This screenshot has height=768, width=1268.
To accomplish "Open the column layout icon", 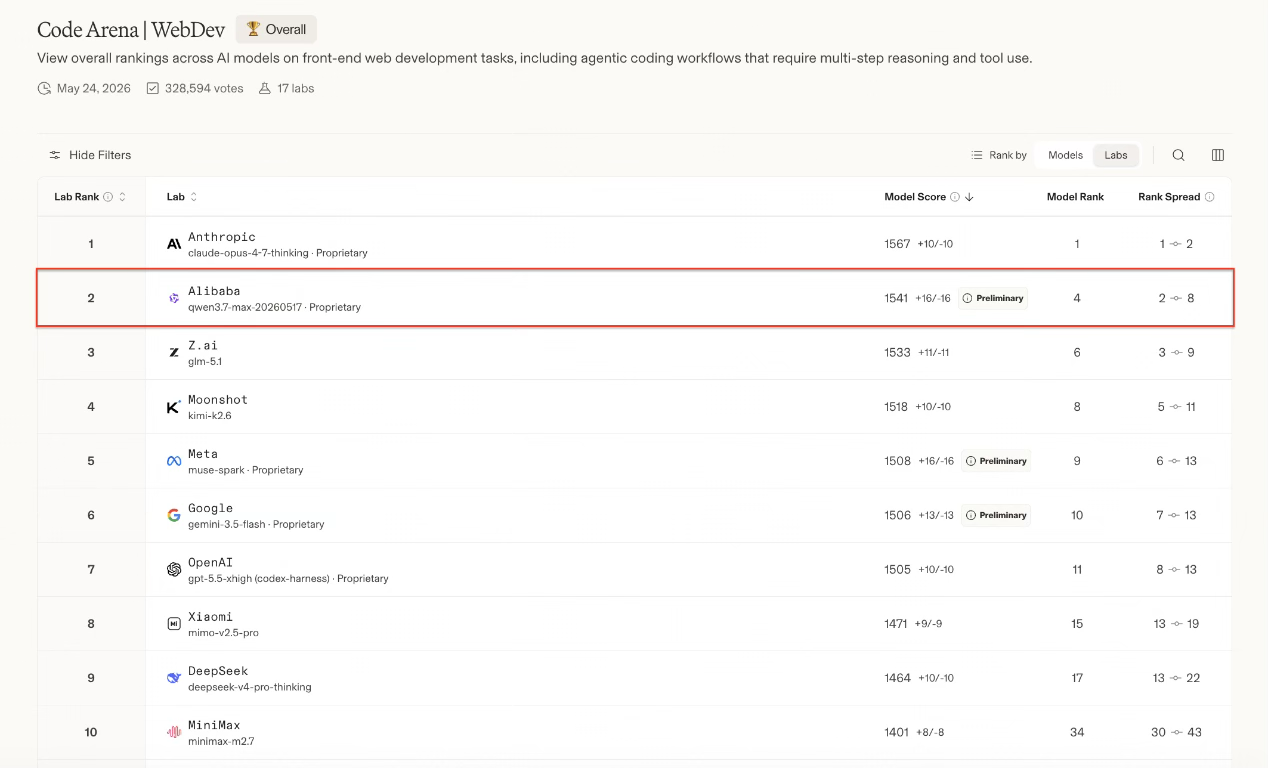I will tap(1218, 155).
